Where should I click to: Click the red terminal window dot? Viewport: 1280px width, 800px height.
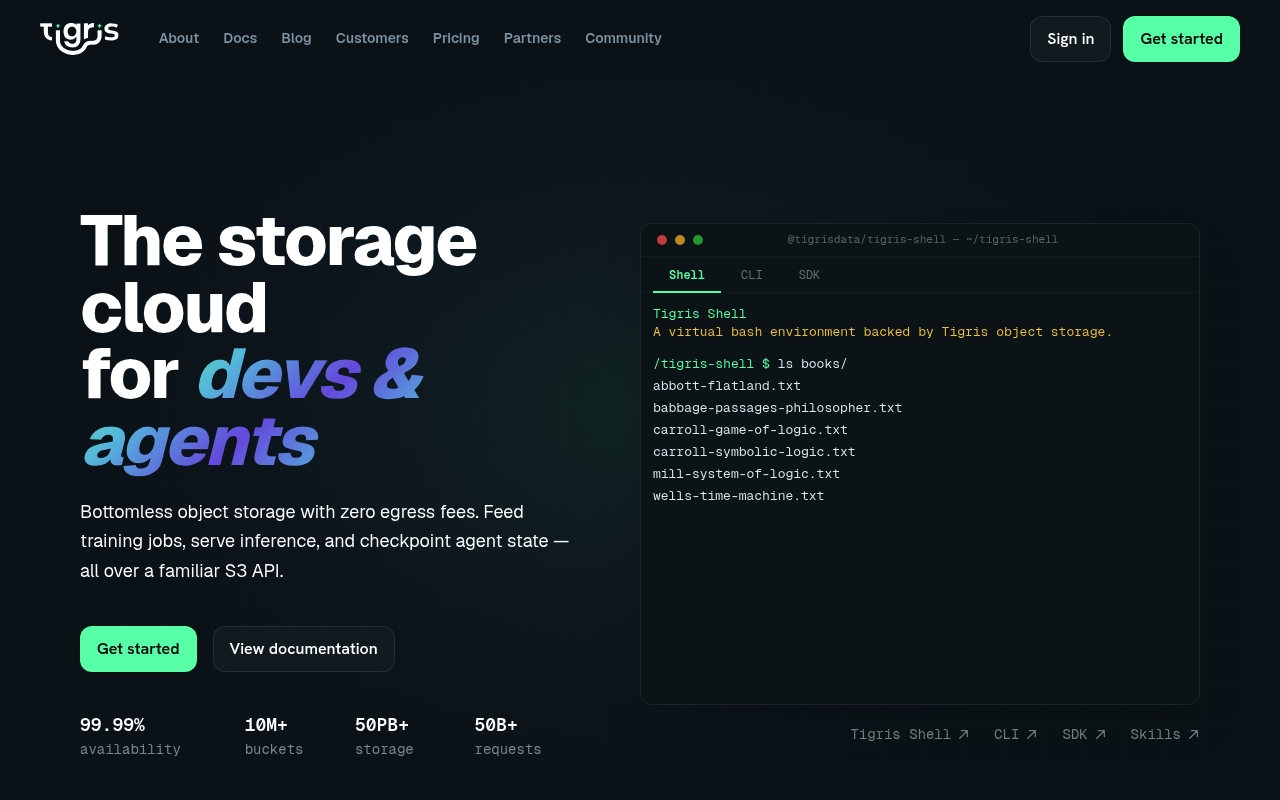662,240
